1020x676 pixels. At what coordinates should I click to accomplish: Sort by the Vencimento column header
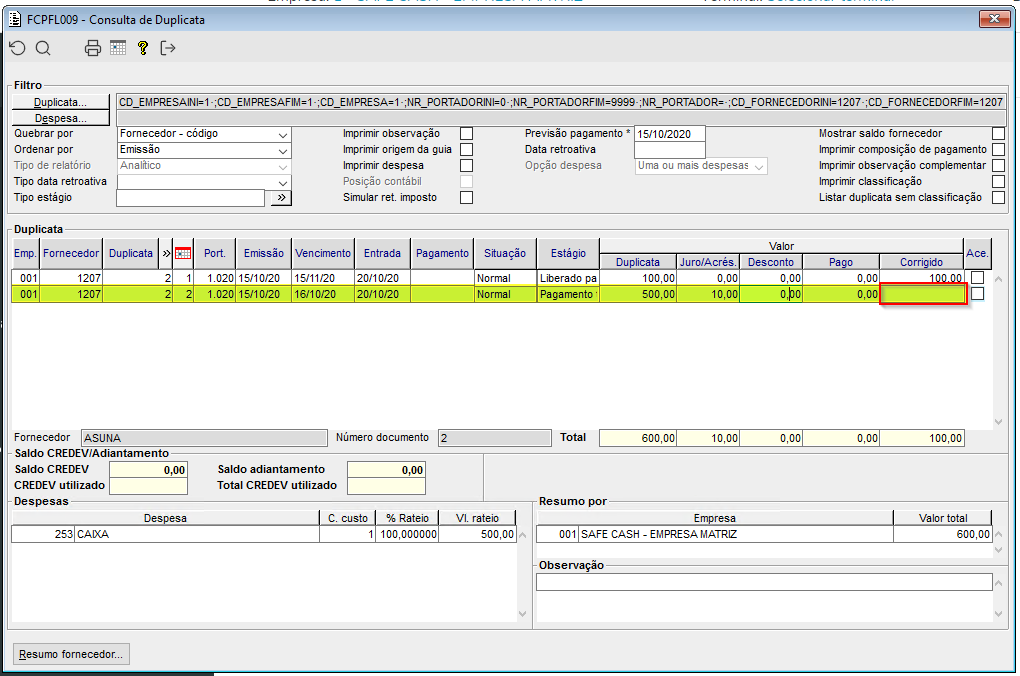pyautogui.click(x=323, y=254)
